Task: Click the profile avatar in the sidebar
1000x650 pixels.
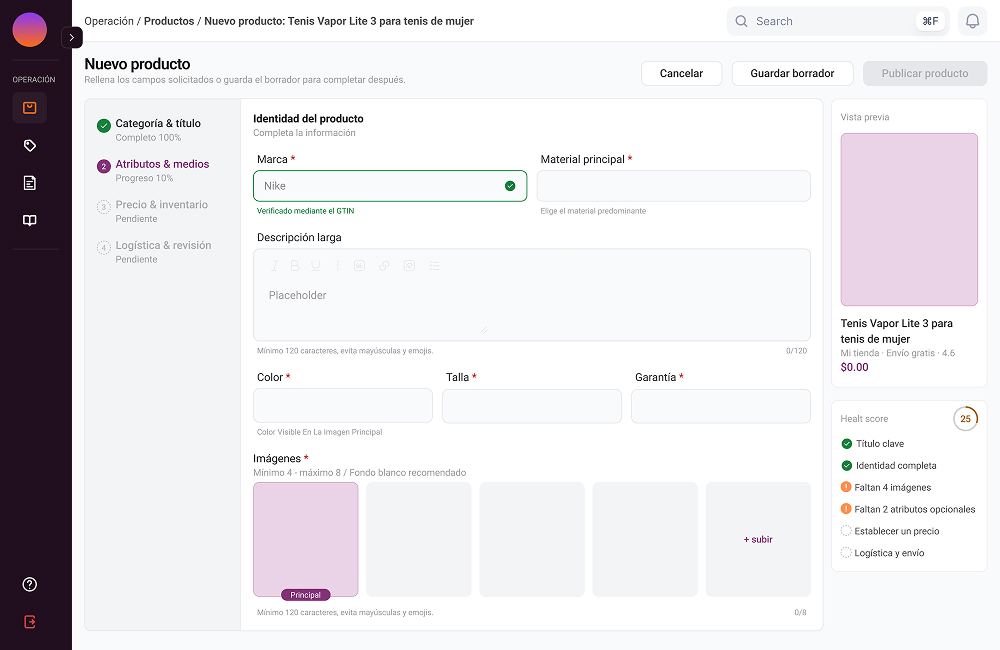Action: click(x=29, y=29)
